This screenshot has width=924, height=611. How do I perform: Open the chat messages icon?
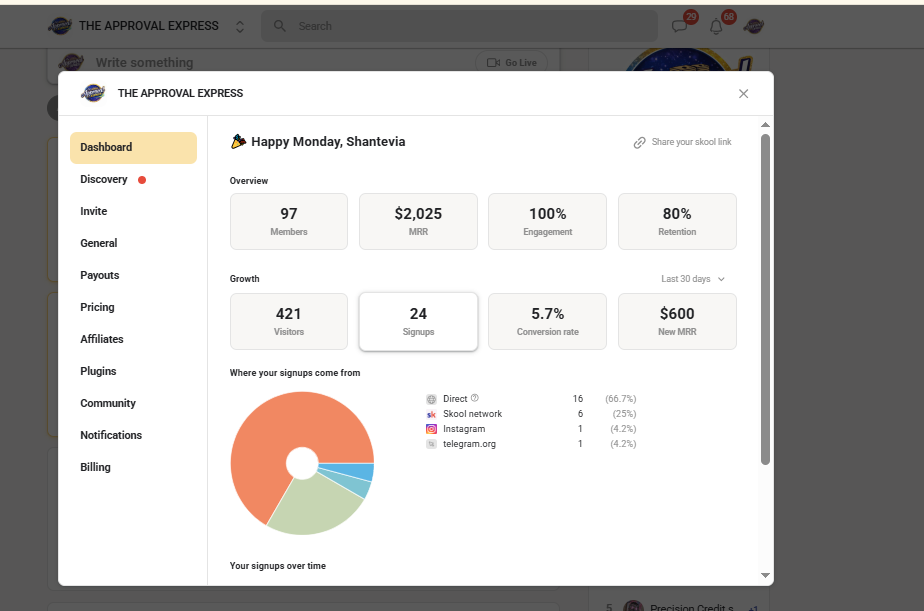click(x=679, y=27)
